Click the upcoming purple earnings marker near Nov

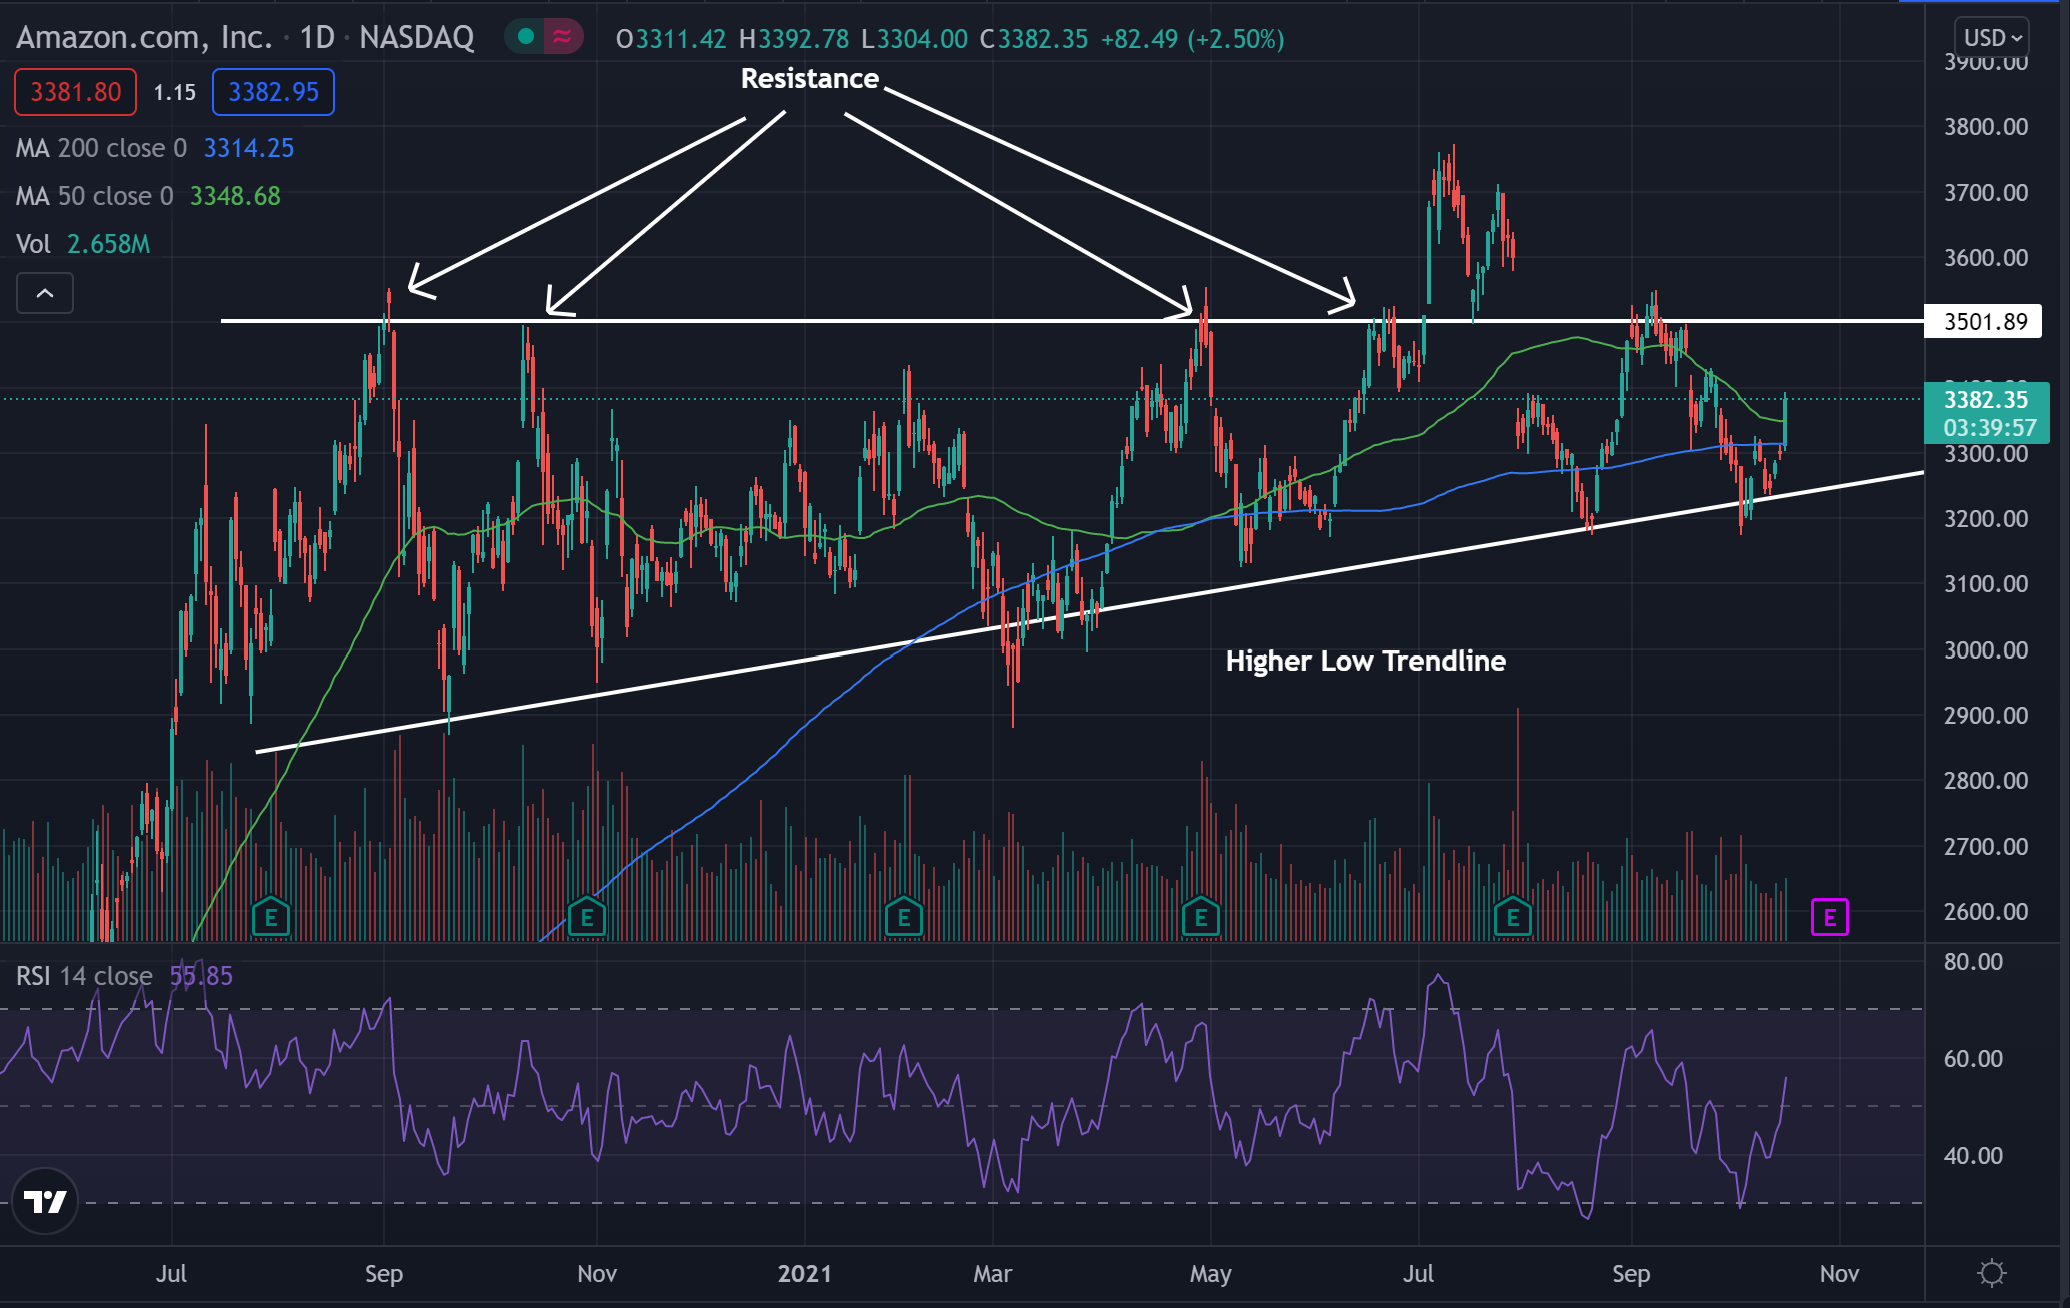(x=1830, y=917)
